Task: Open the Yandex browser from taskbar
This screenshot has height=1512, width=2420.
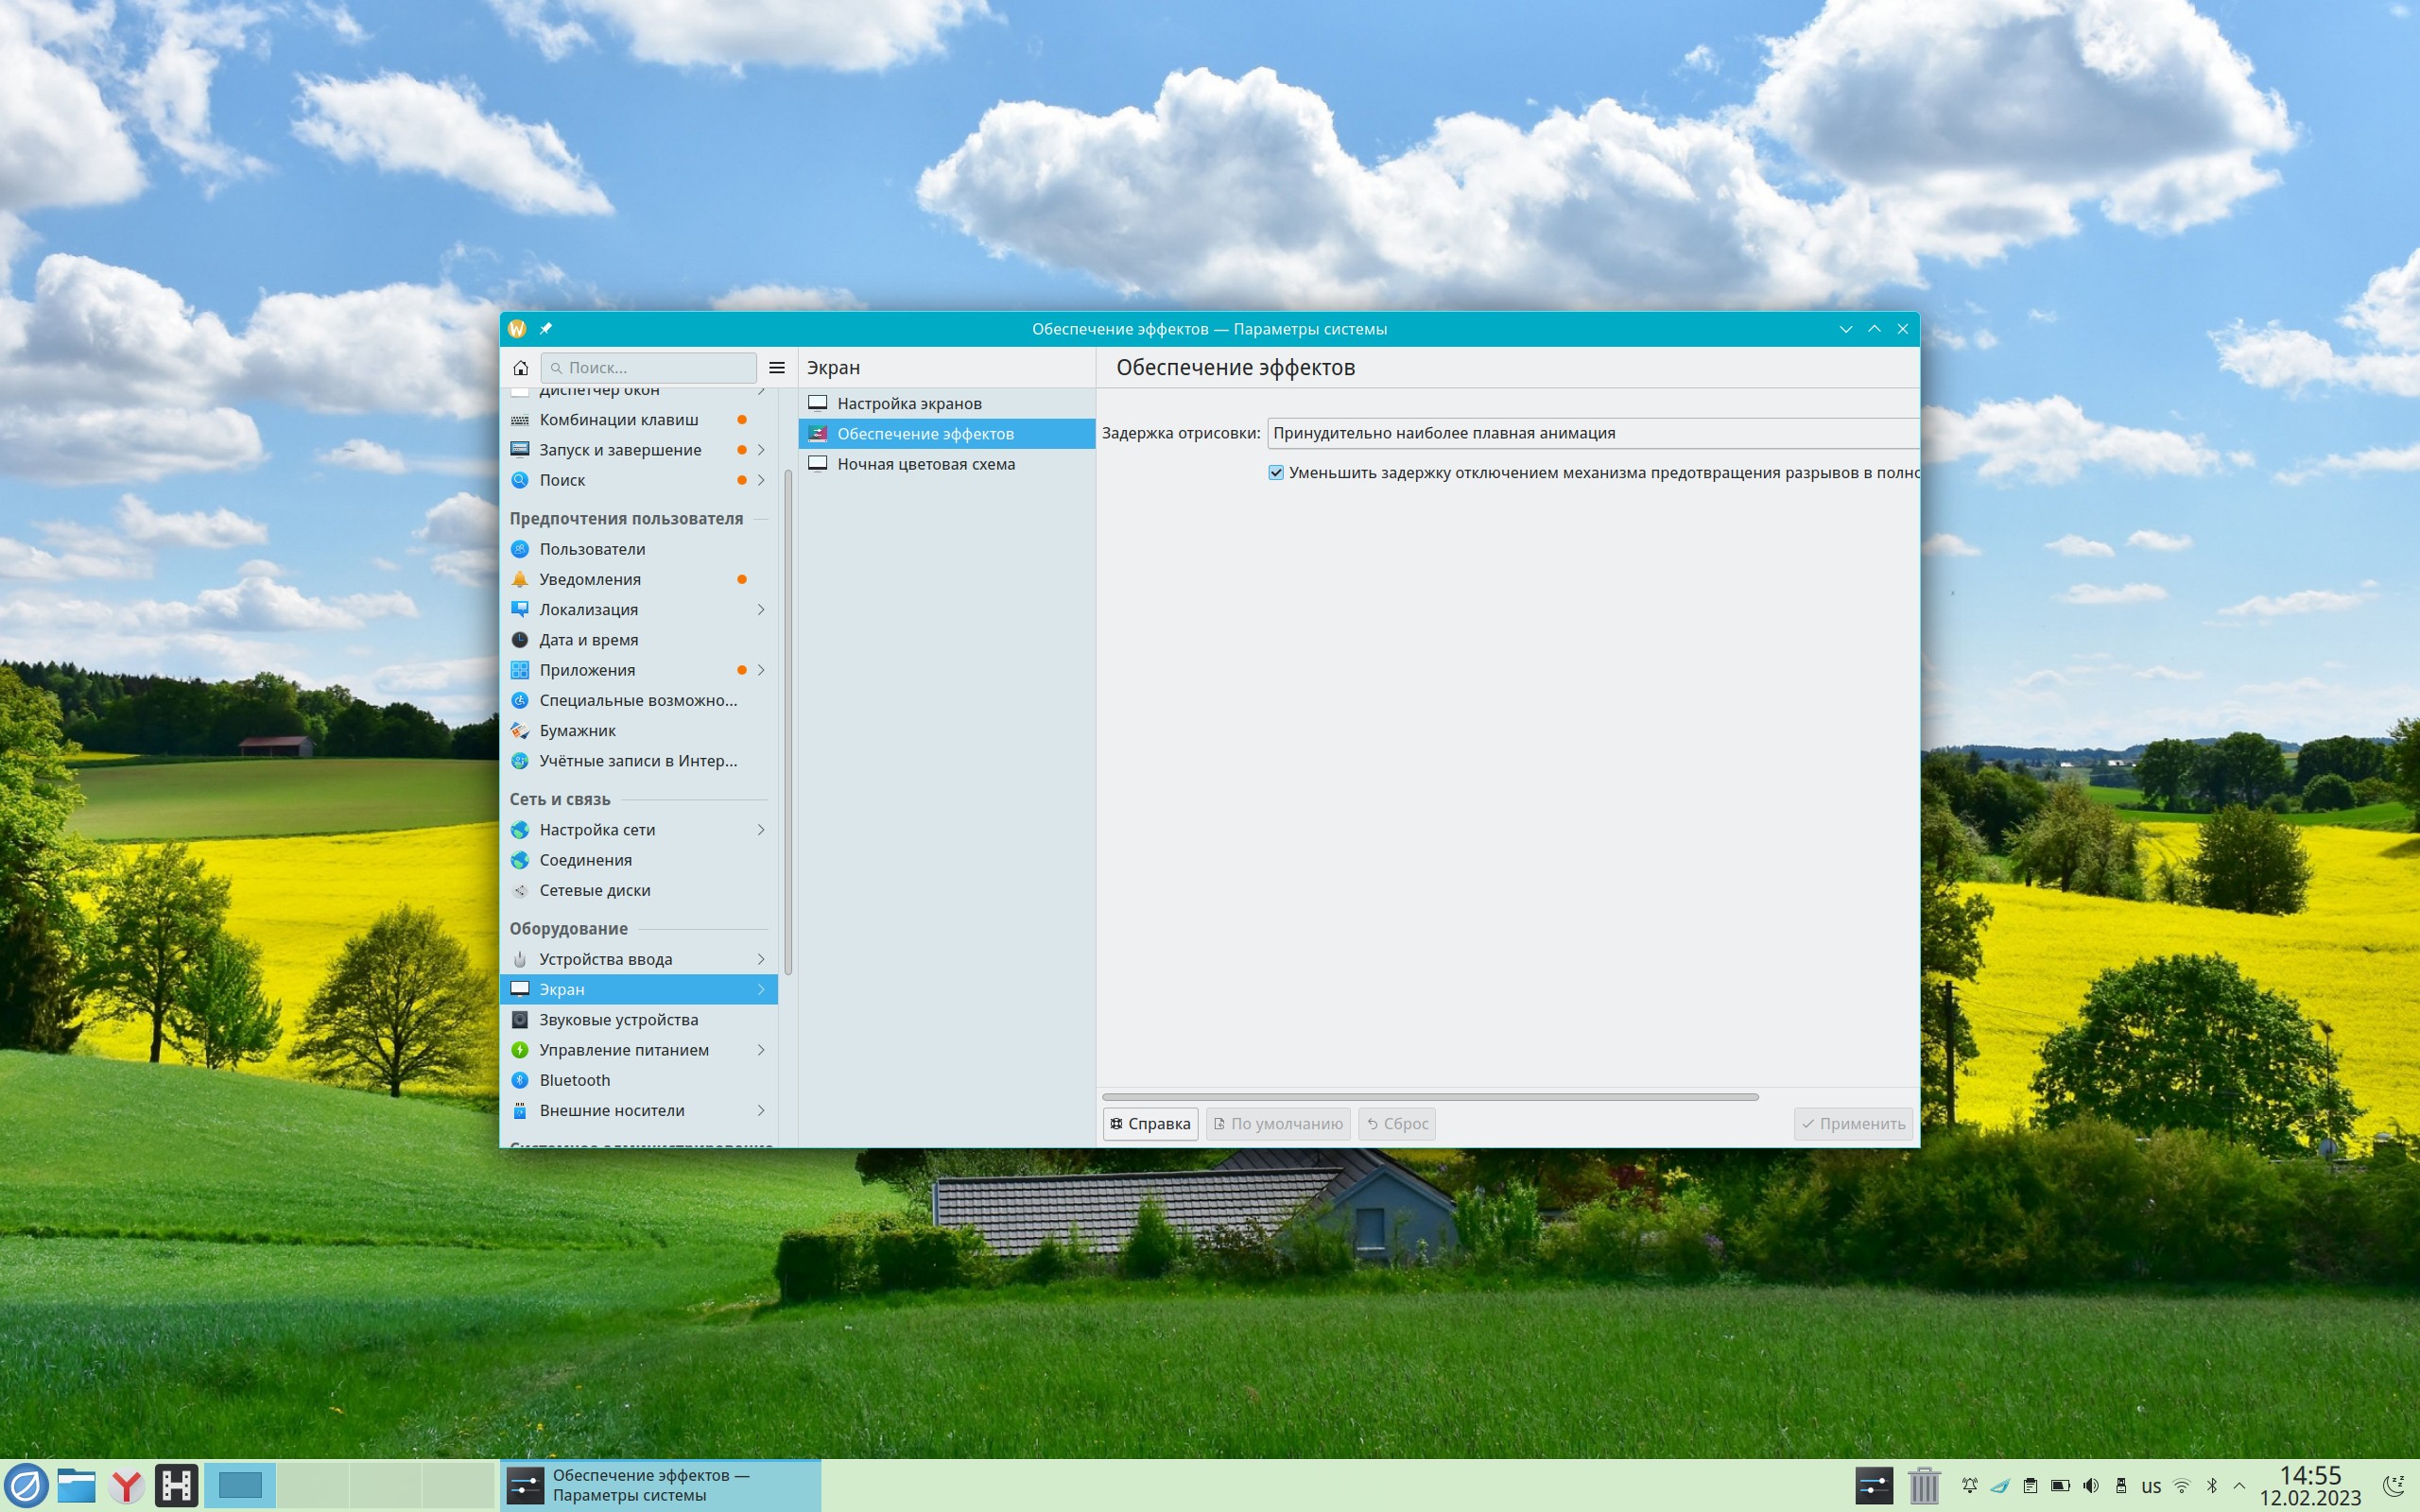Action: (126, 1486)
